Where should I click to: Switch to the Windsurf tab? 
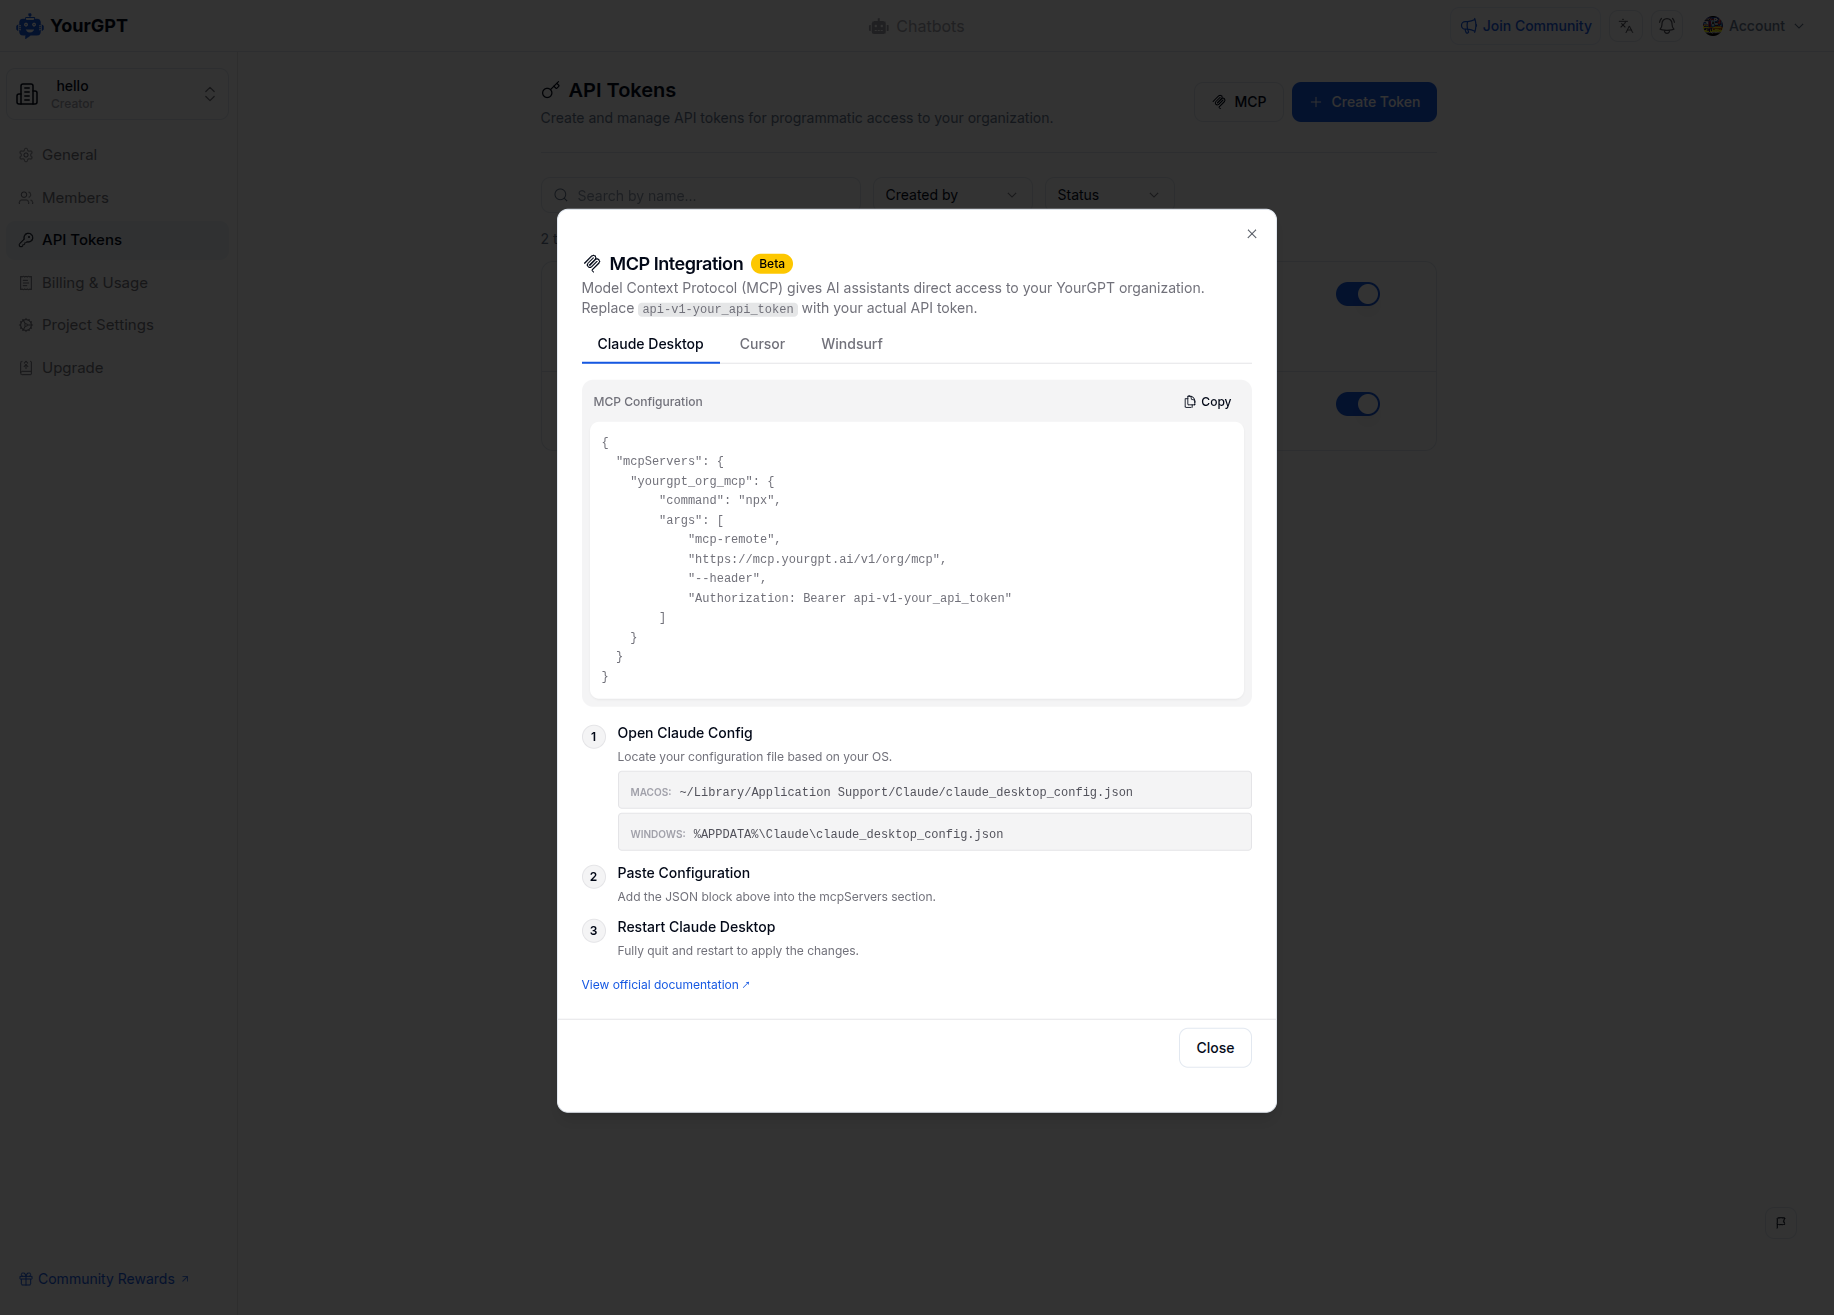[x=851, y=344]
